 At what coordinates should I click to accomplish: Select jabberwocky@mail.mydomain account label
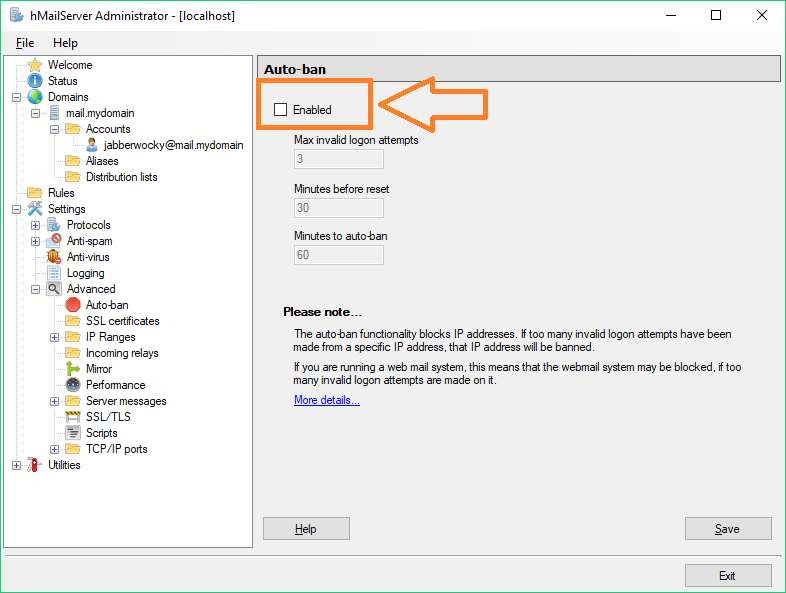tap(173, 145)
